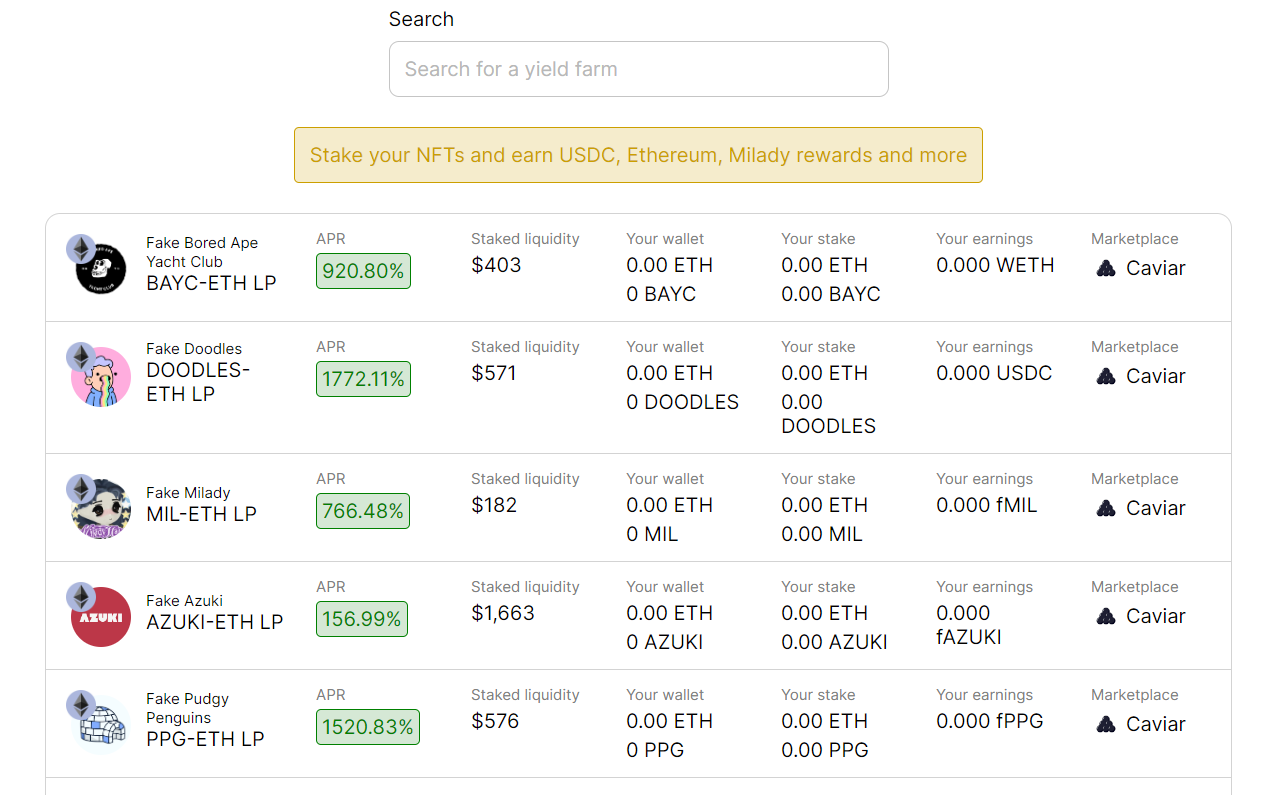
Task: Click the 0.00 PPG stake amount
Action: [x=825, y=750]
